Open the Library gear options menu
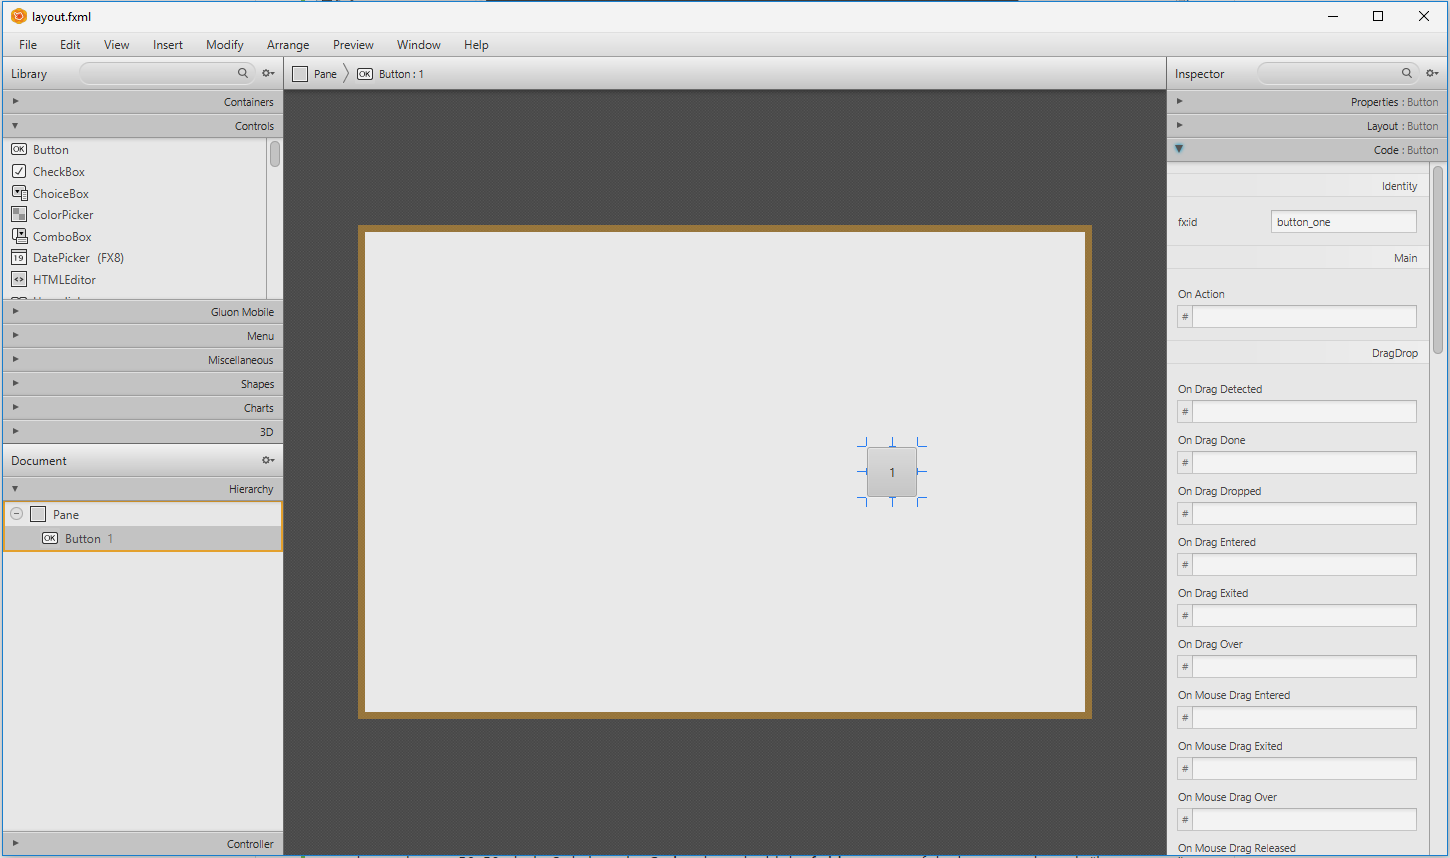 click(268, 73)
